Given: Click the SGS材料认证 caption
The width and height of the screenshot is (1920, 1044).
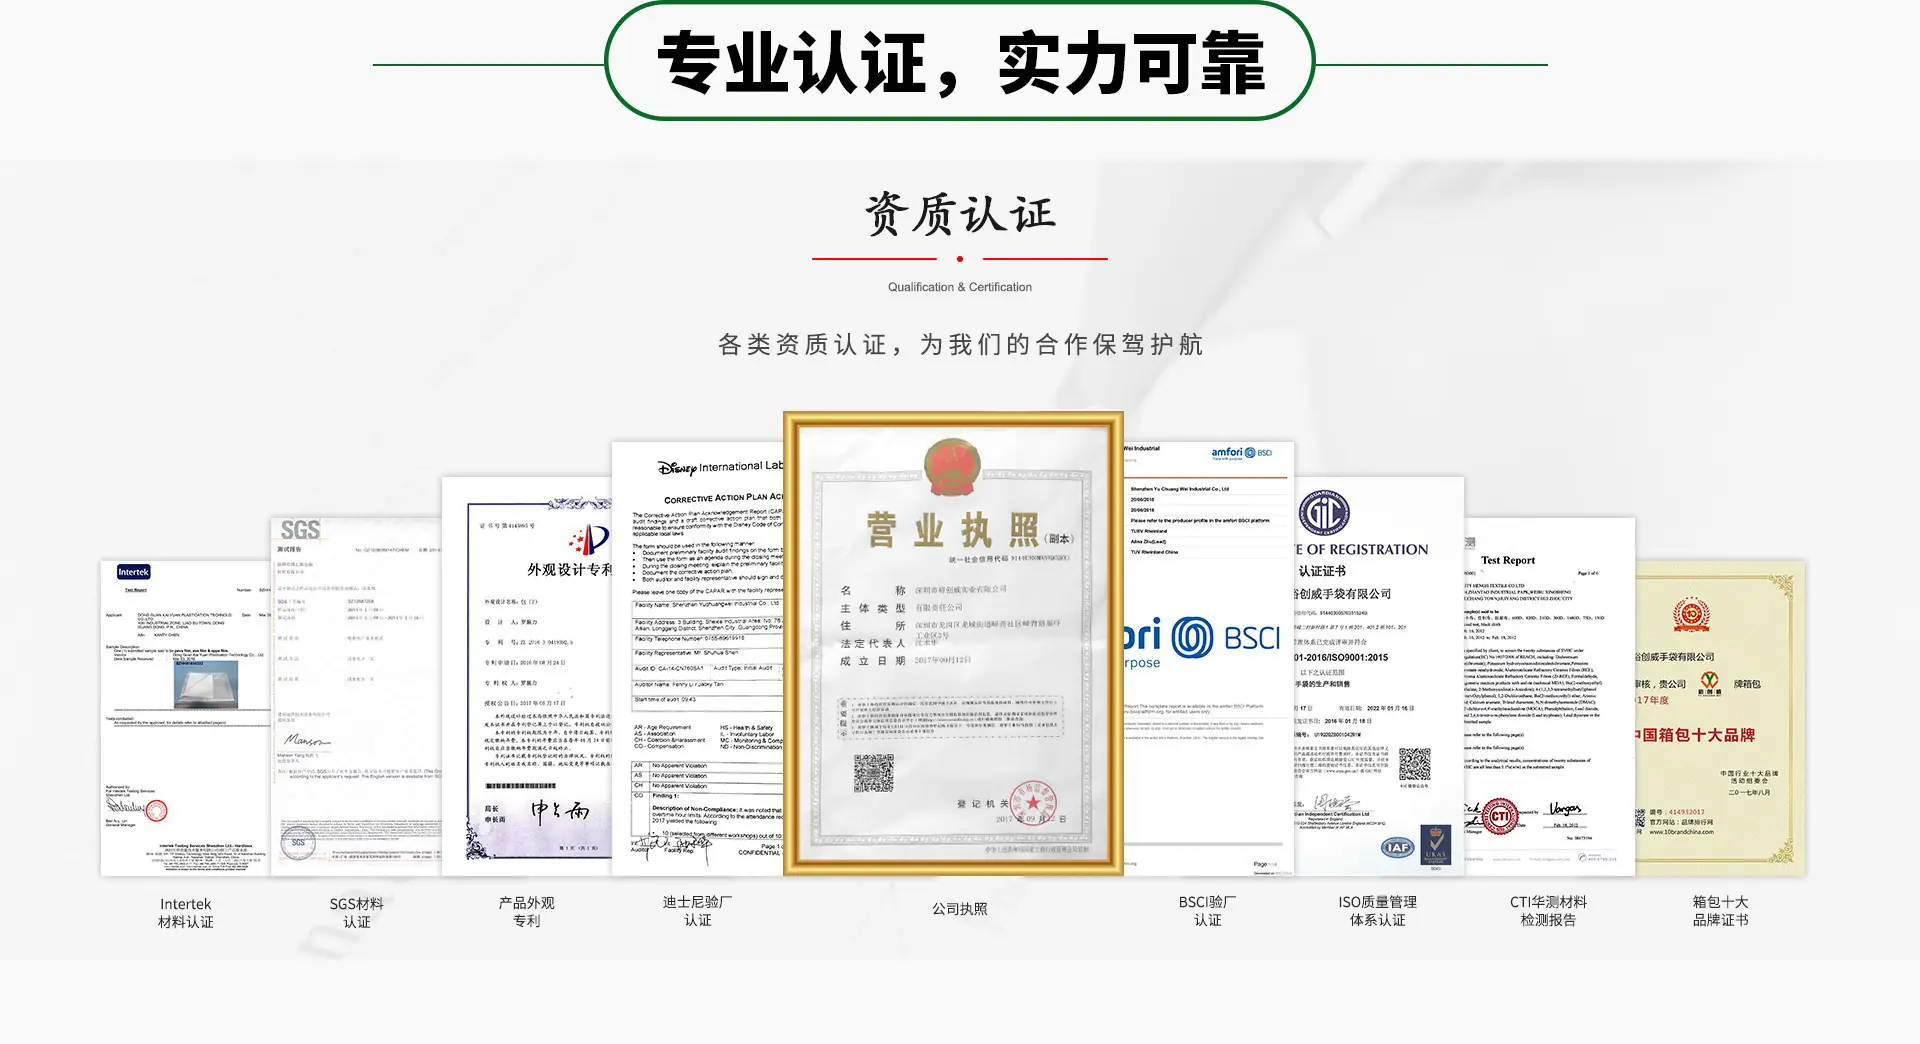Looking at the screenshot, I should (357, 913).
